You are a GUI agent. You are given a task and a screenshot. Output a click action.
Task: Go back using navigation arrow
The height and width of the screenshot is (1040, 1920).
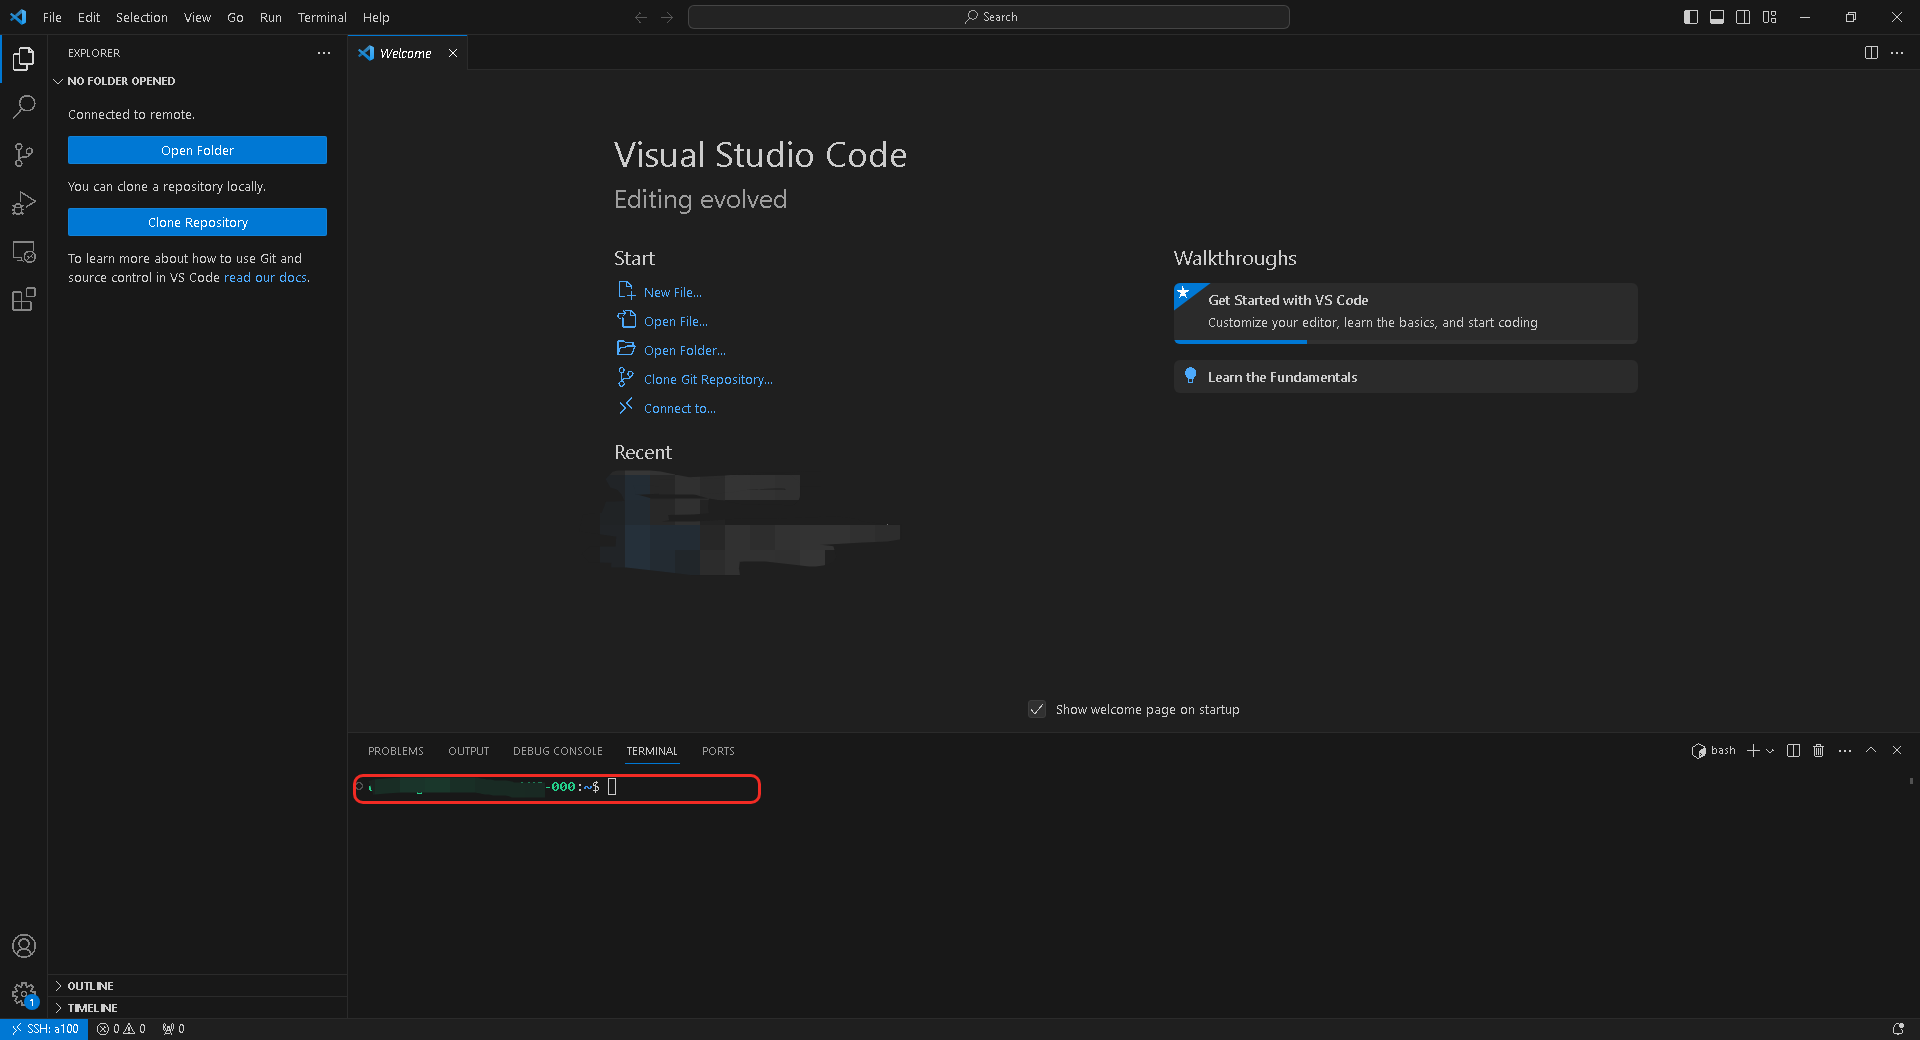point(641,17)
